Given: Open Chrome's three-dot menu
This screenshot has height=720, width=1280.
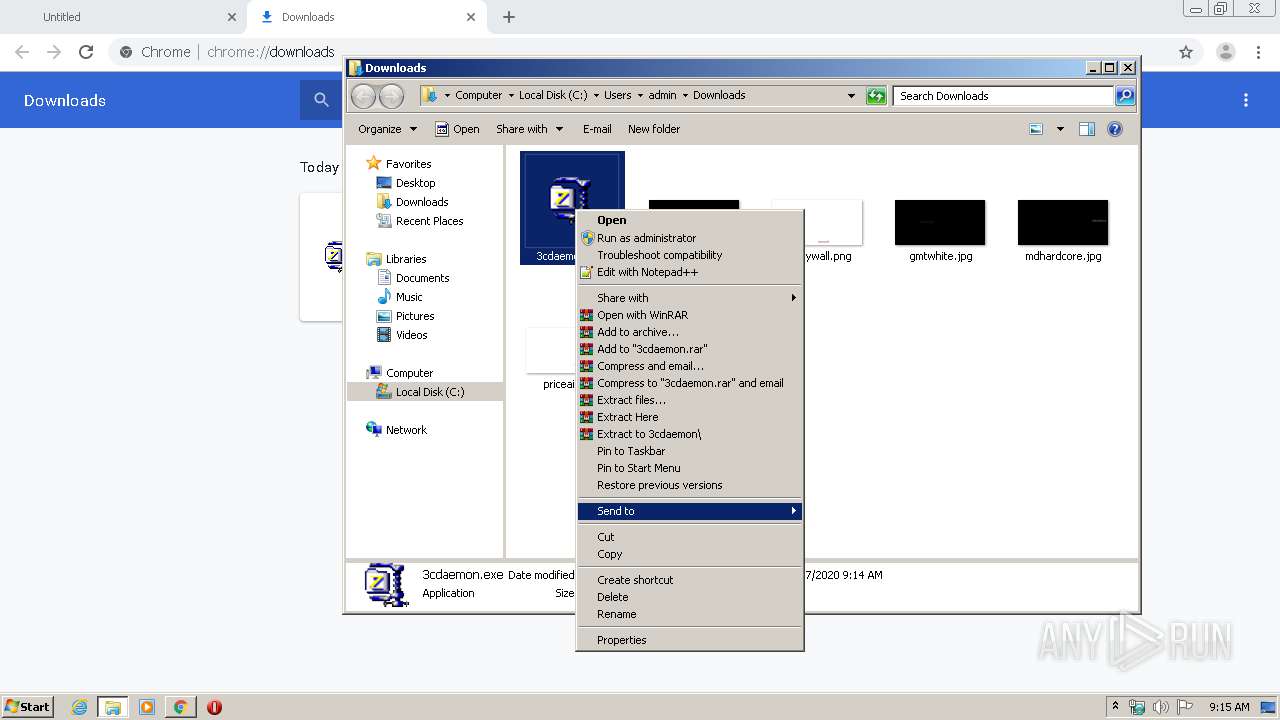Looking at the screenshot, I should coord(1258,52).
